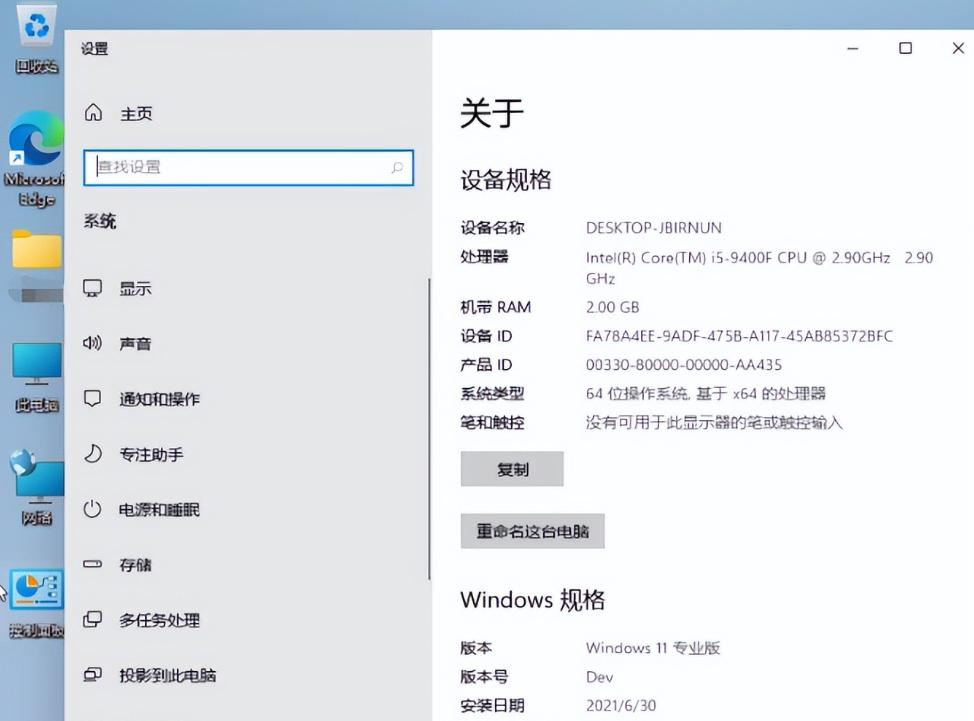Click the 设置 window title text

[94, 48]
